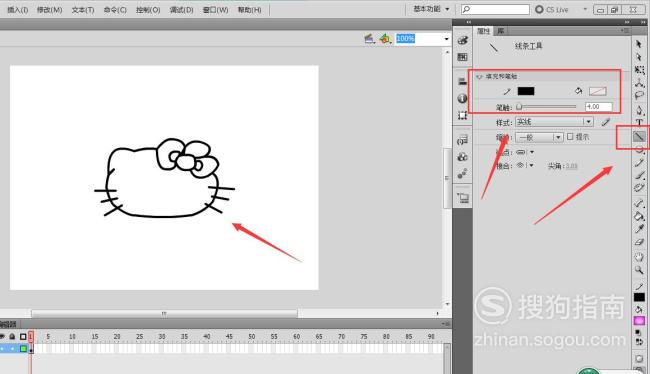Select the Deco tool

point(639,188)
